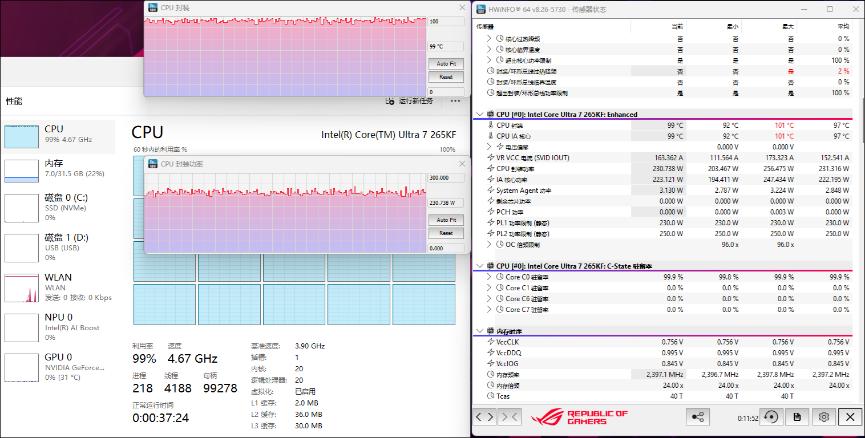The height and width of the screenshot is (438, 865).
Task: Click thermometer icon on CPU IA core row
Action: (491, 136)
